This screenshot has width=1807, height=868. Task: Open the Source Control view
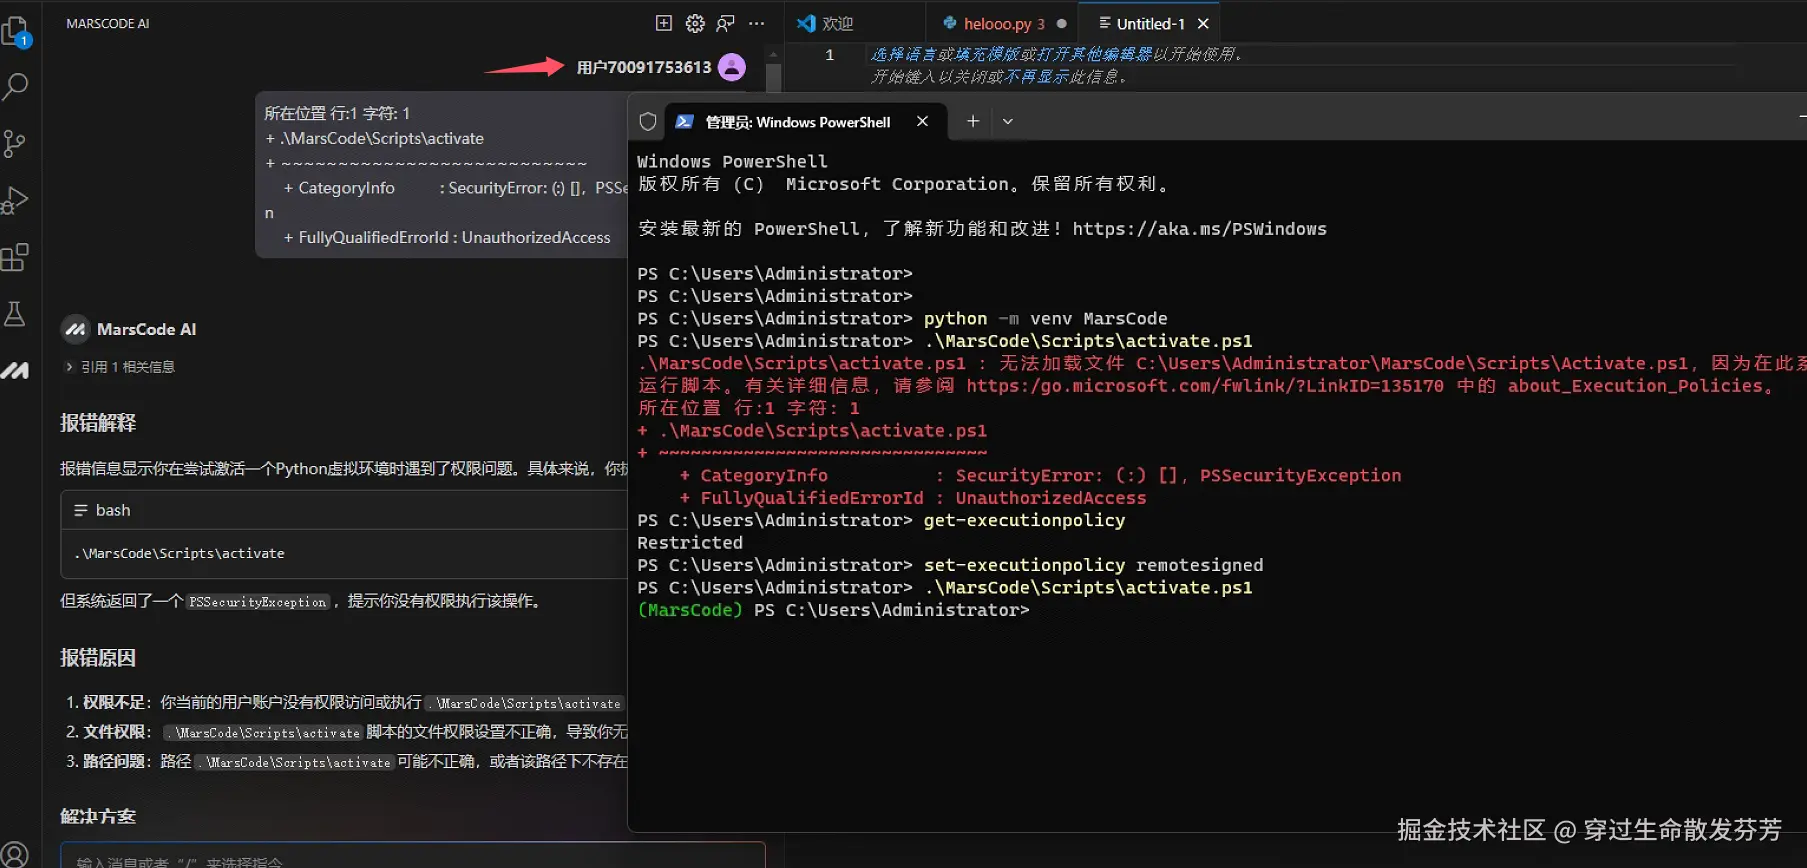(16, 144)
